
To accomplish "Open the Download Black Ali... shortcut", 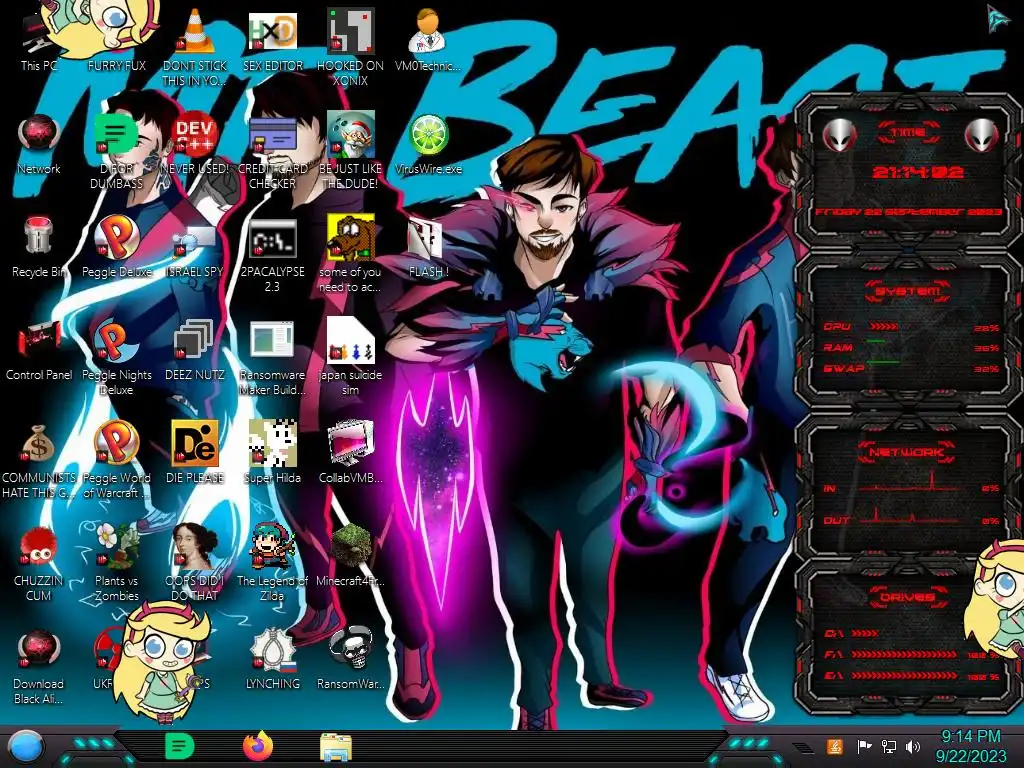I will coord(39,667).
